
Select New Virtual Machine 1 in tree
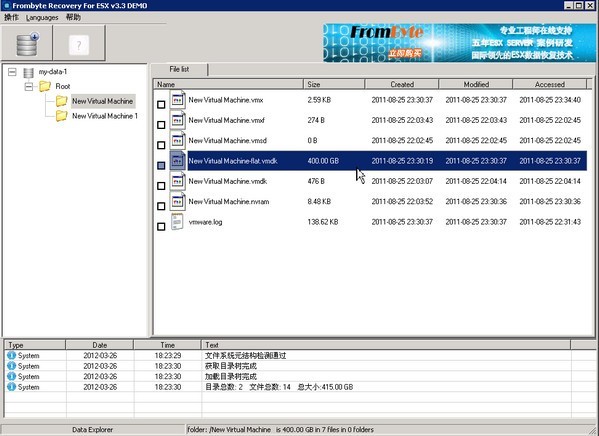point(105,116)
